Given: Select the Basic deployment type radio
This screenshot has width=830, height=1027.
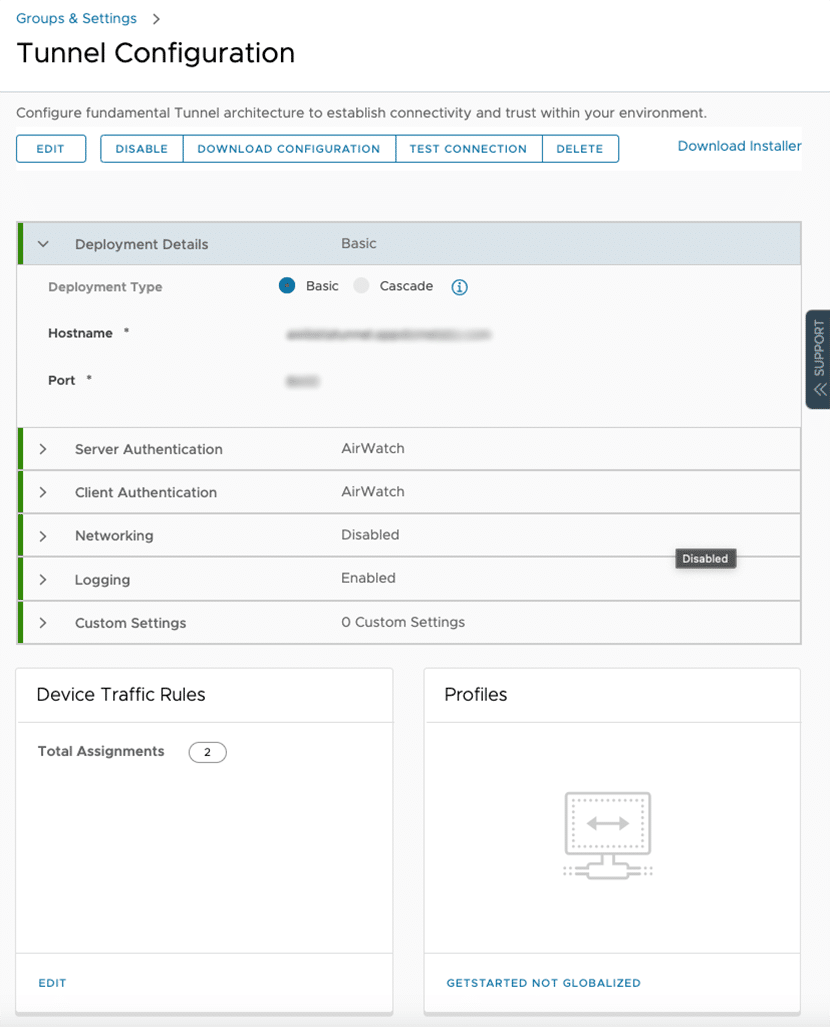Looking at the screenshot, I should tap(287, 286).
